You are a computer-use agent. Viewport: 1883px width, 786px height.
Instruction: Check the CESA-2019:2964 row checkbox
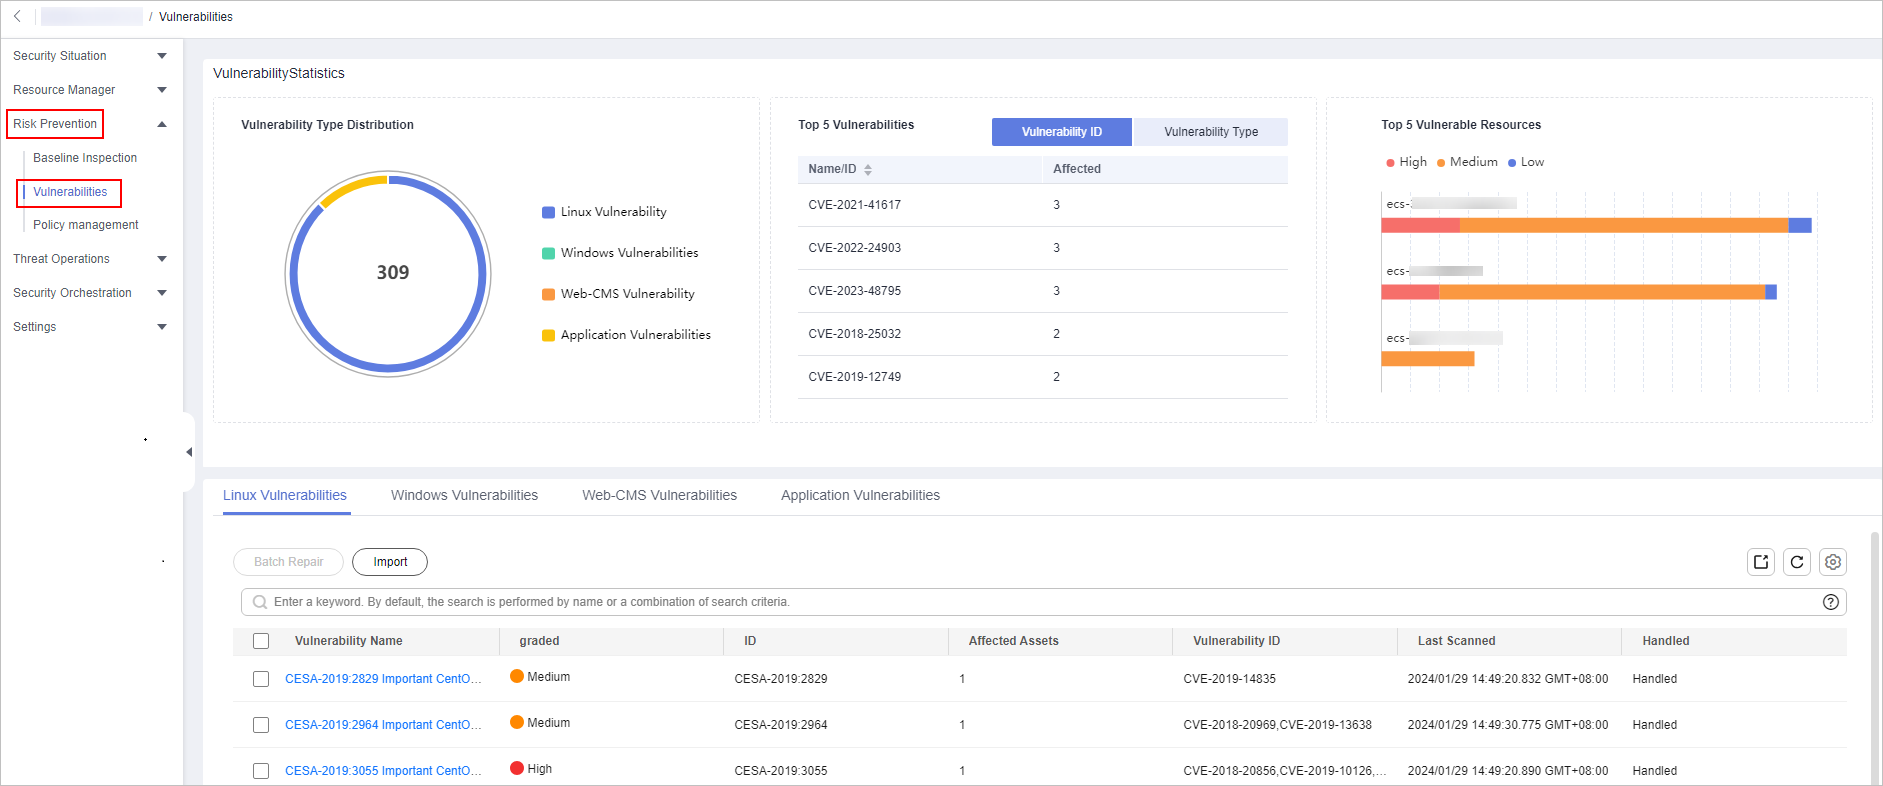(x=261, y=725)
